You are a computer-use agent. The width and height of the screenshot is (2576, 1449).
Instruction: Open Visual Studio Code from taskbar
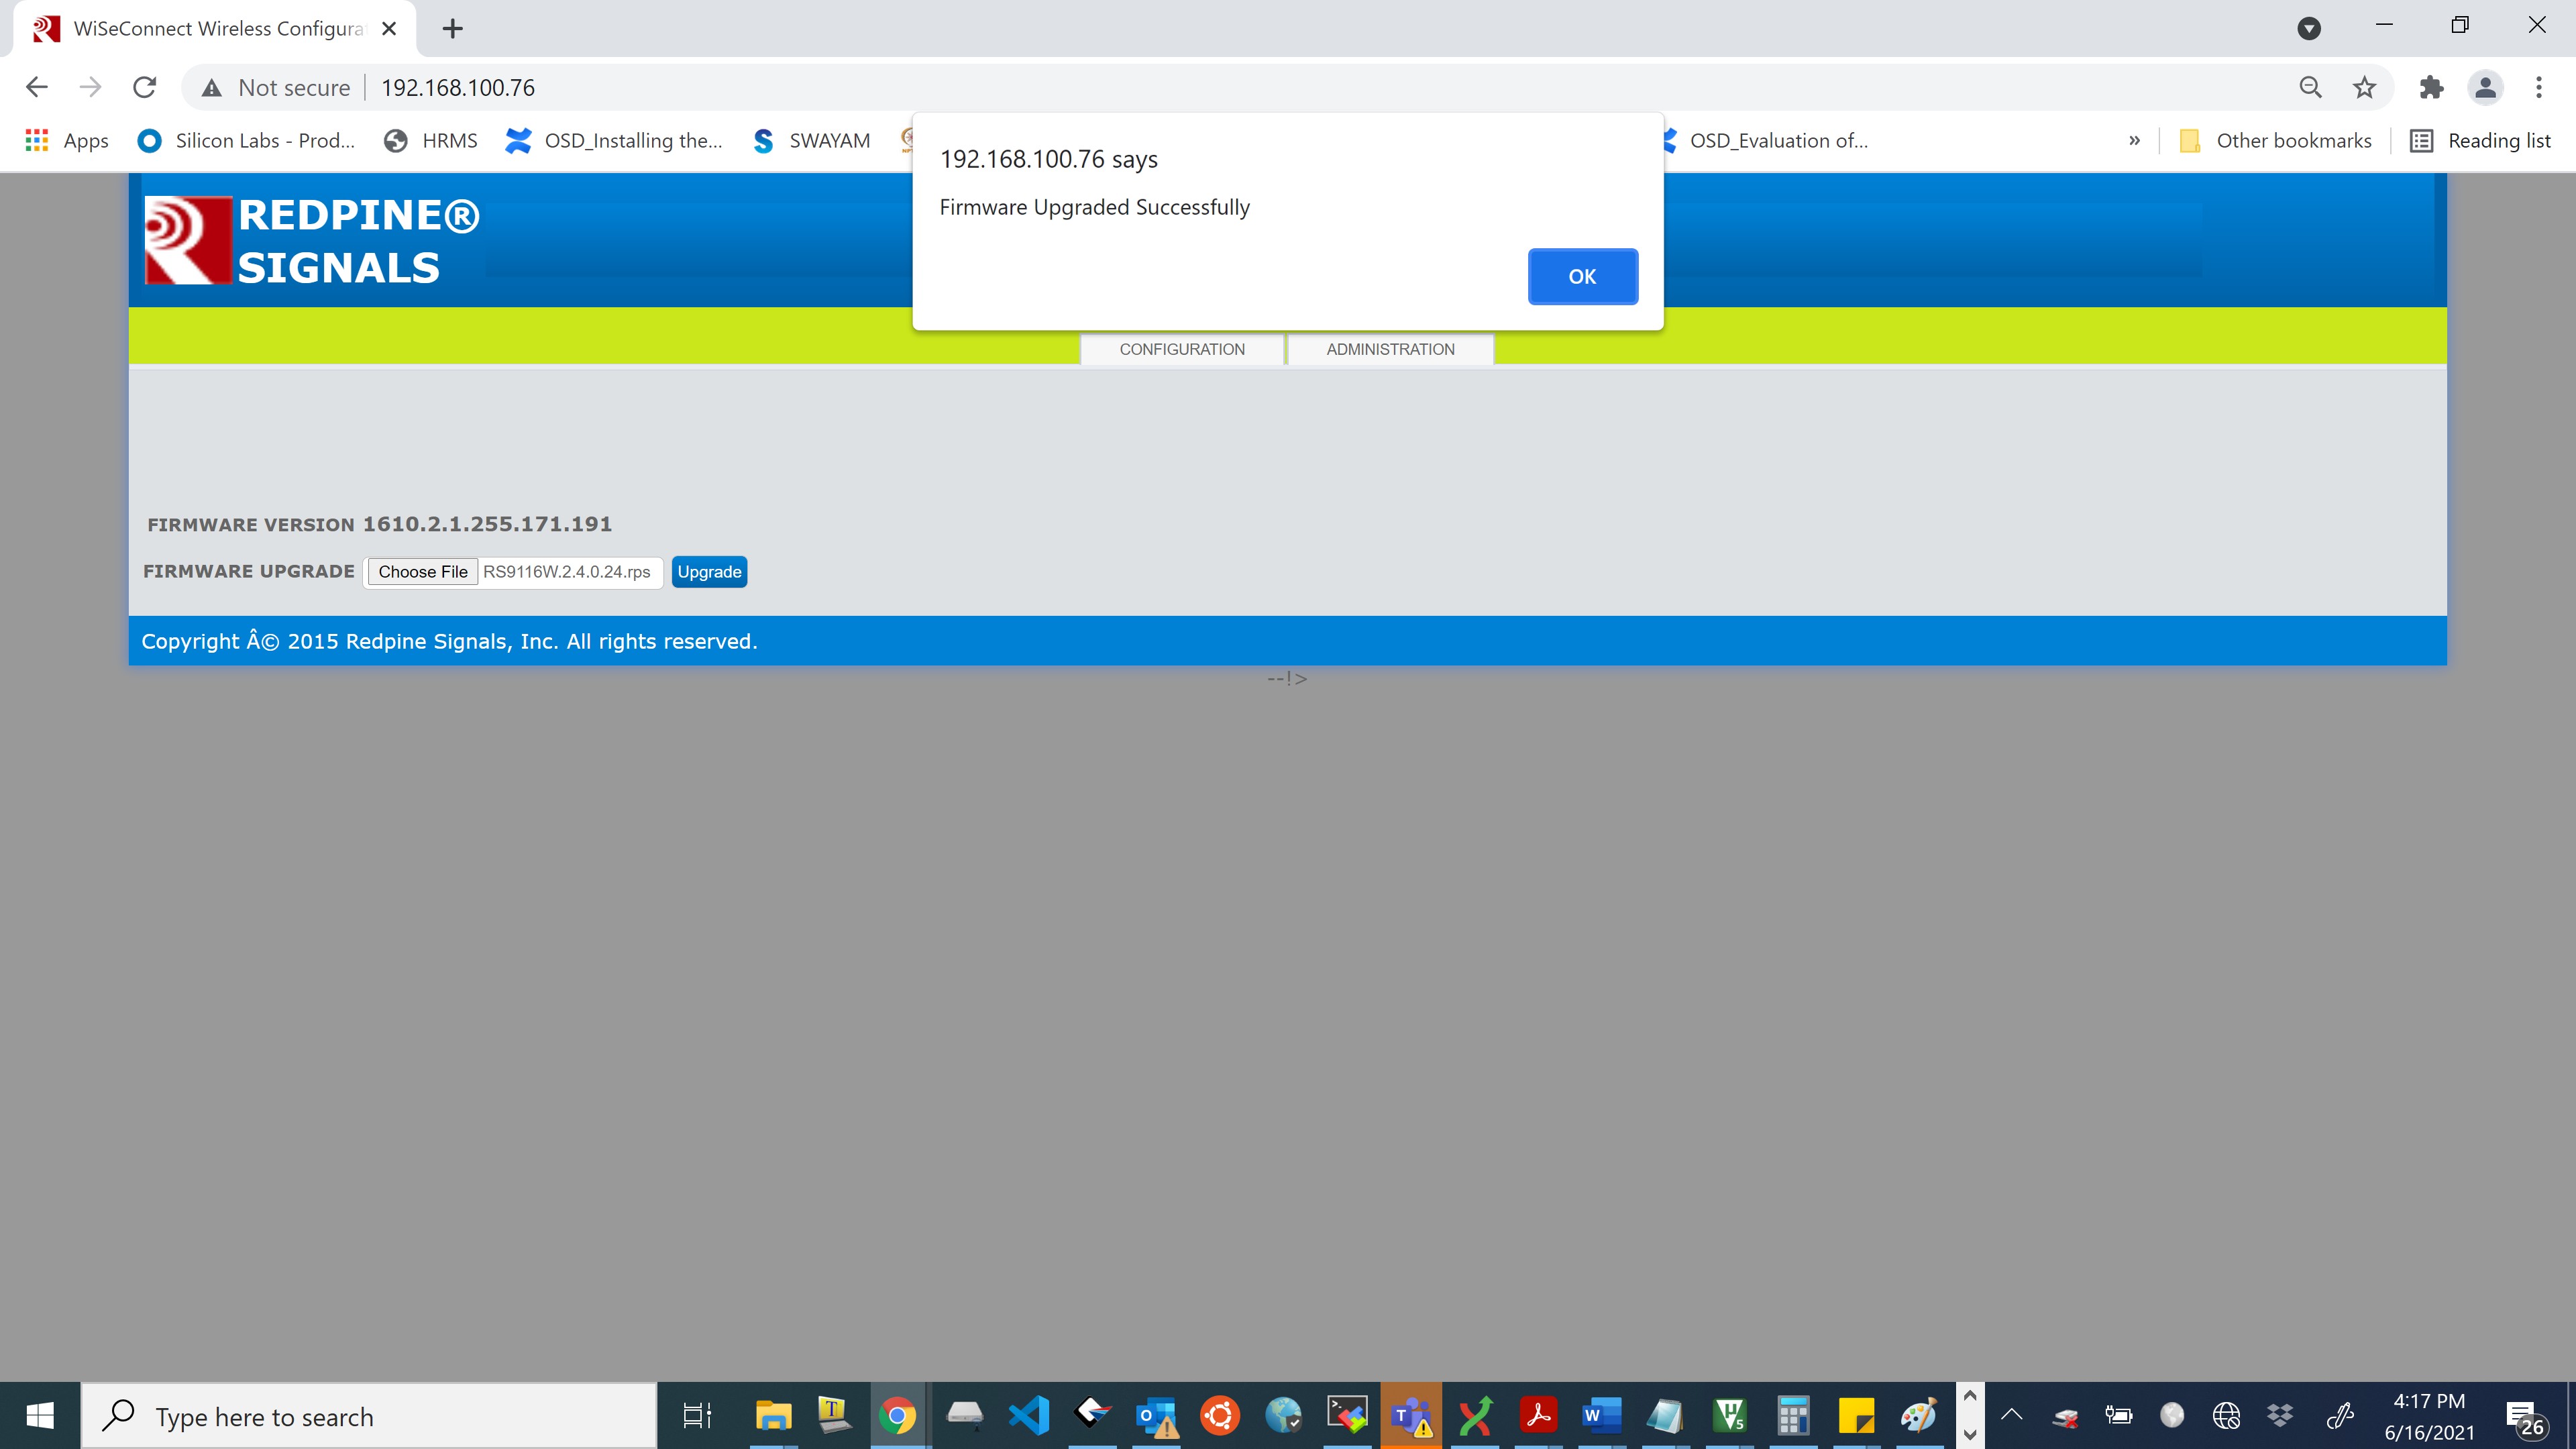pos(1028,1415)
